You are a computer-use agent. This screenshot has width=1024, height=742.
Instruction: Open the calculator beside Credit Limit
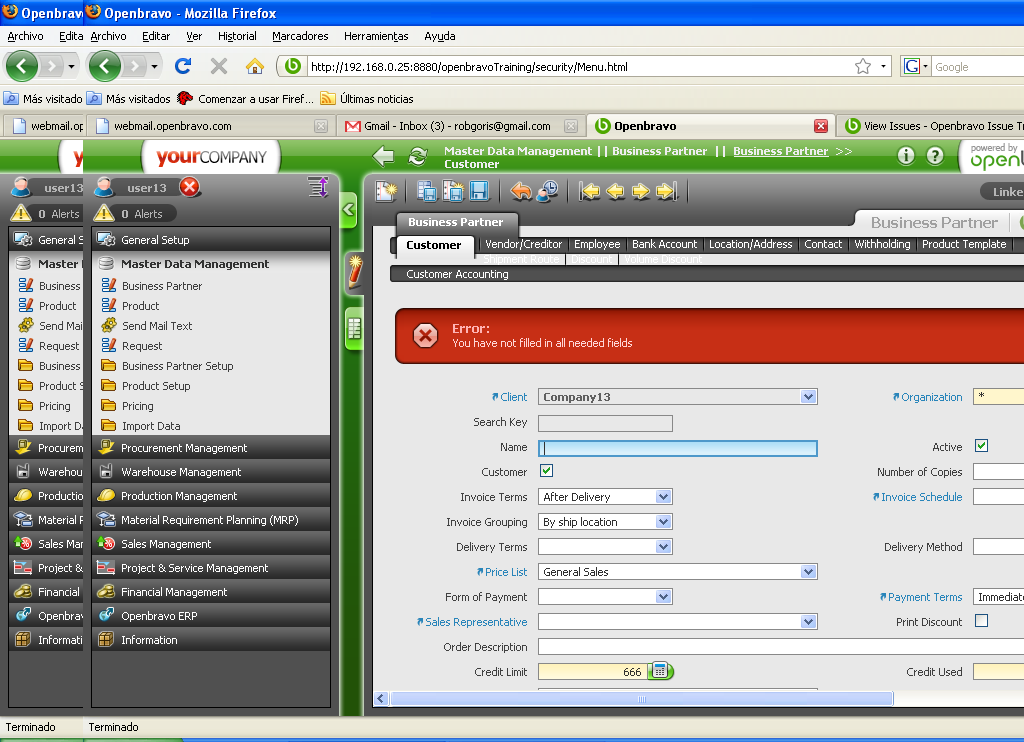click(x=660, y=671)
